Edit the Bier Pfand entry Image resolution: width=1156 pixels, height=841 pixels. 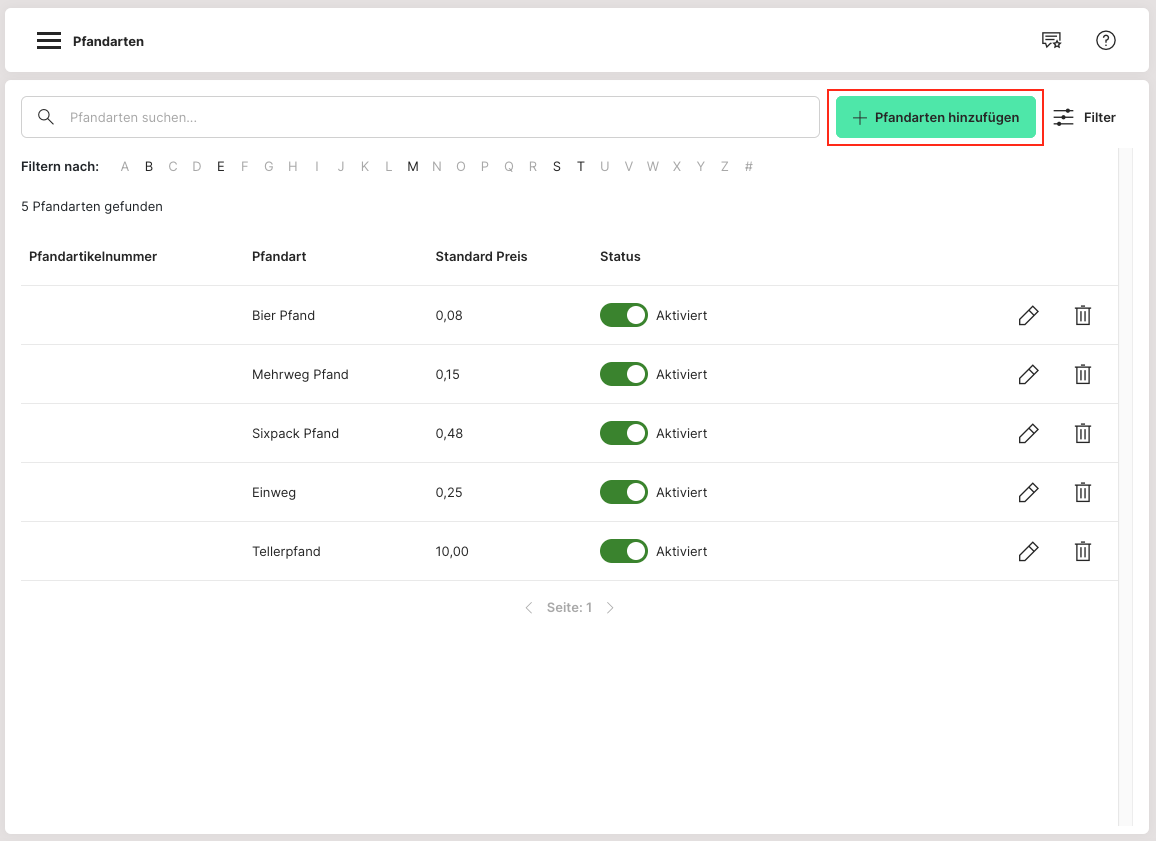click(1028, 316)
